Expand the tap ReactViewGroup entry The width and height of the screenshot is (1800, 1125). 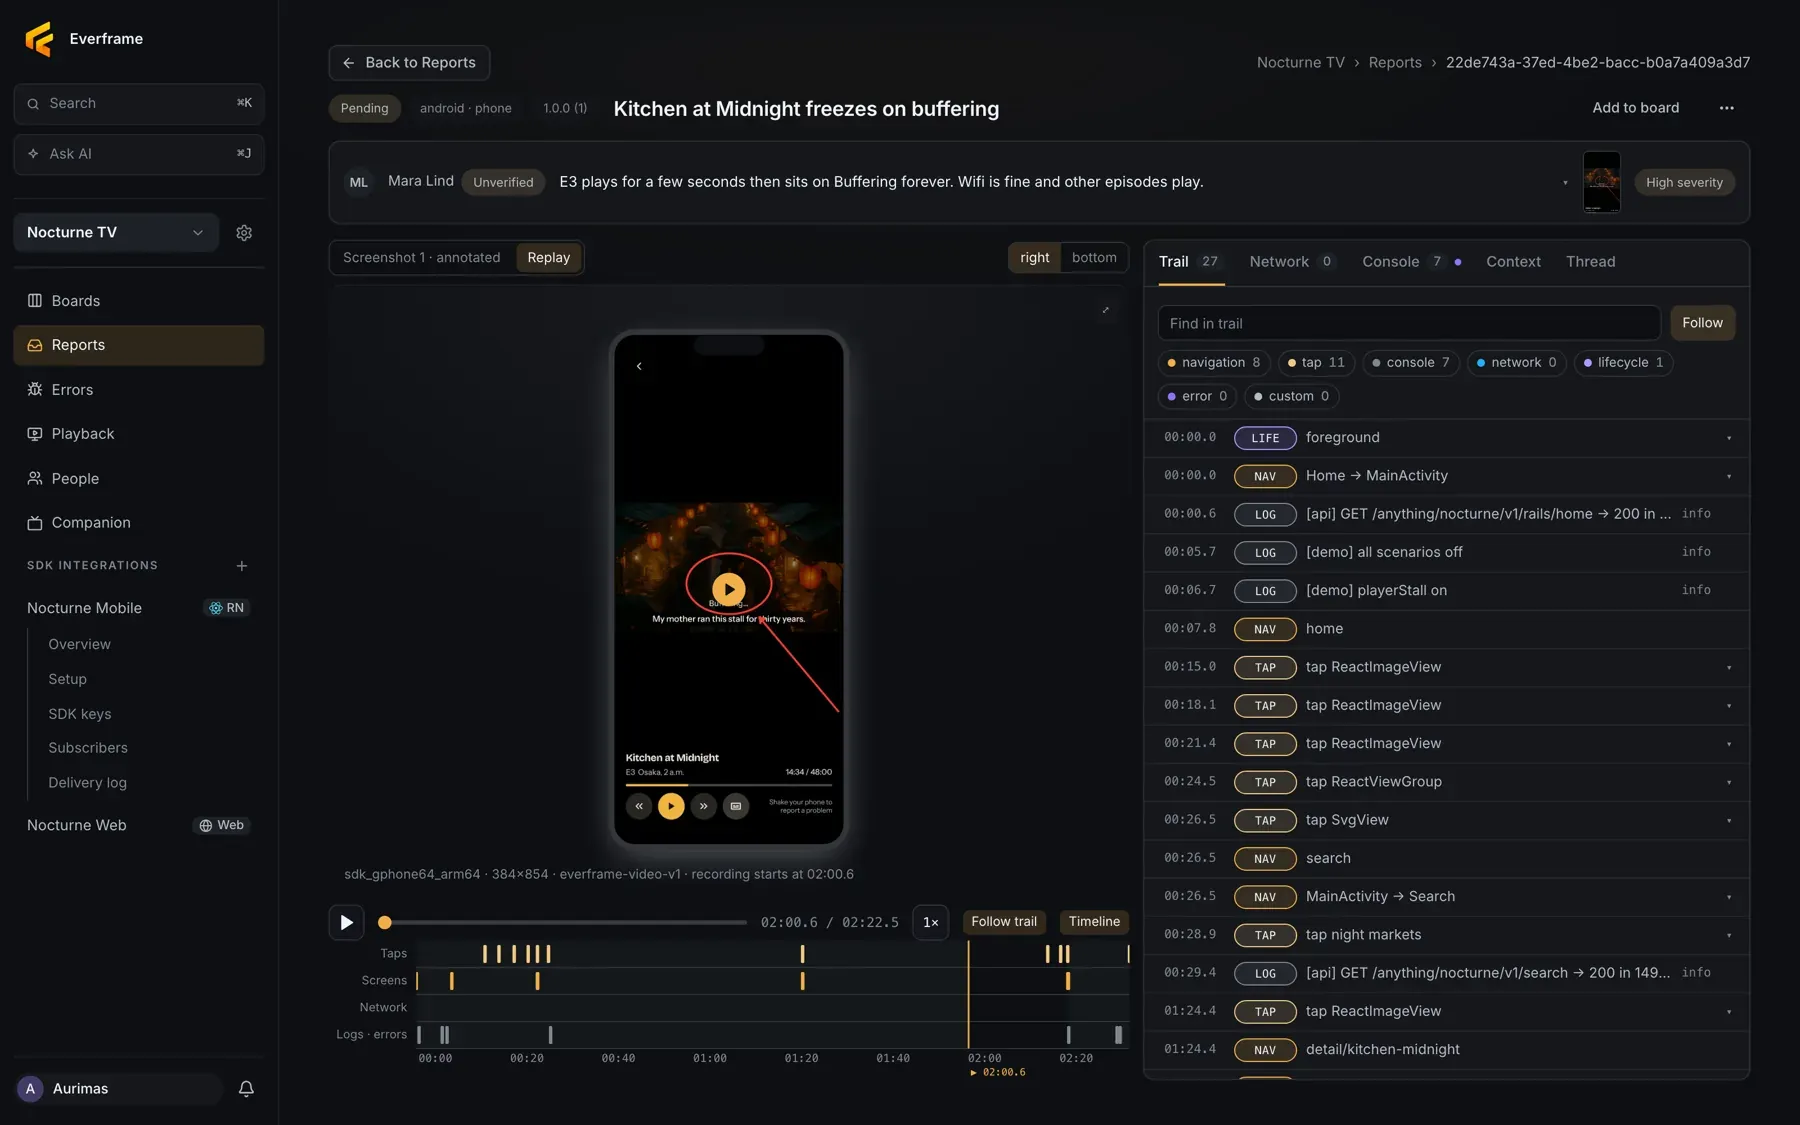click(x=1729, y=783)
